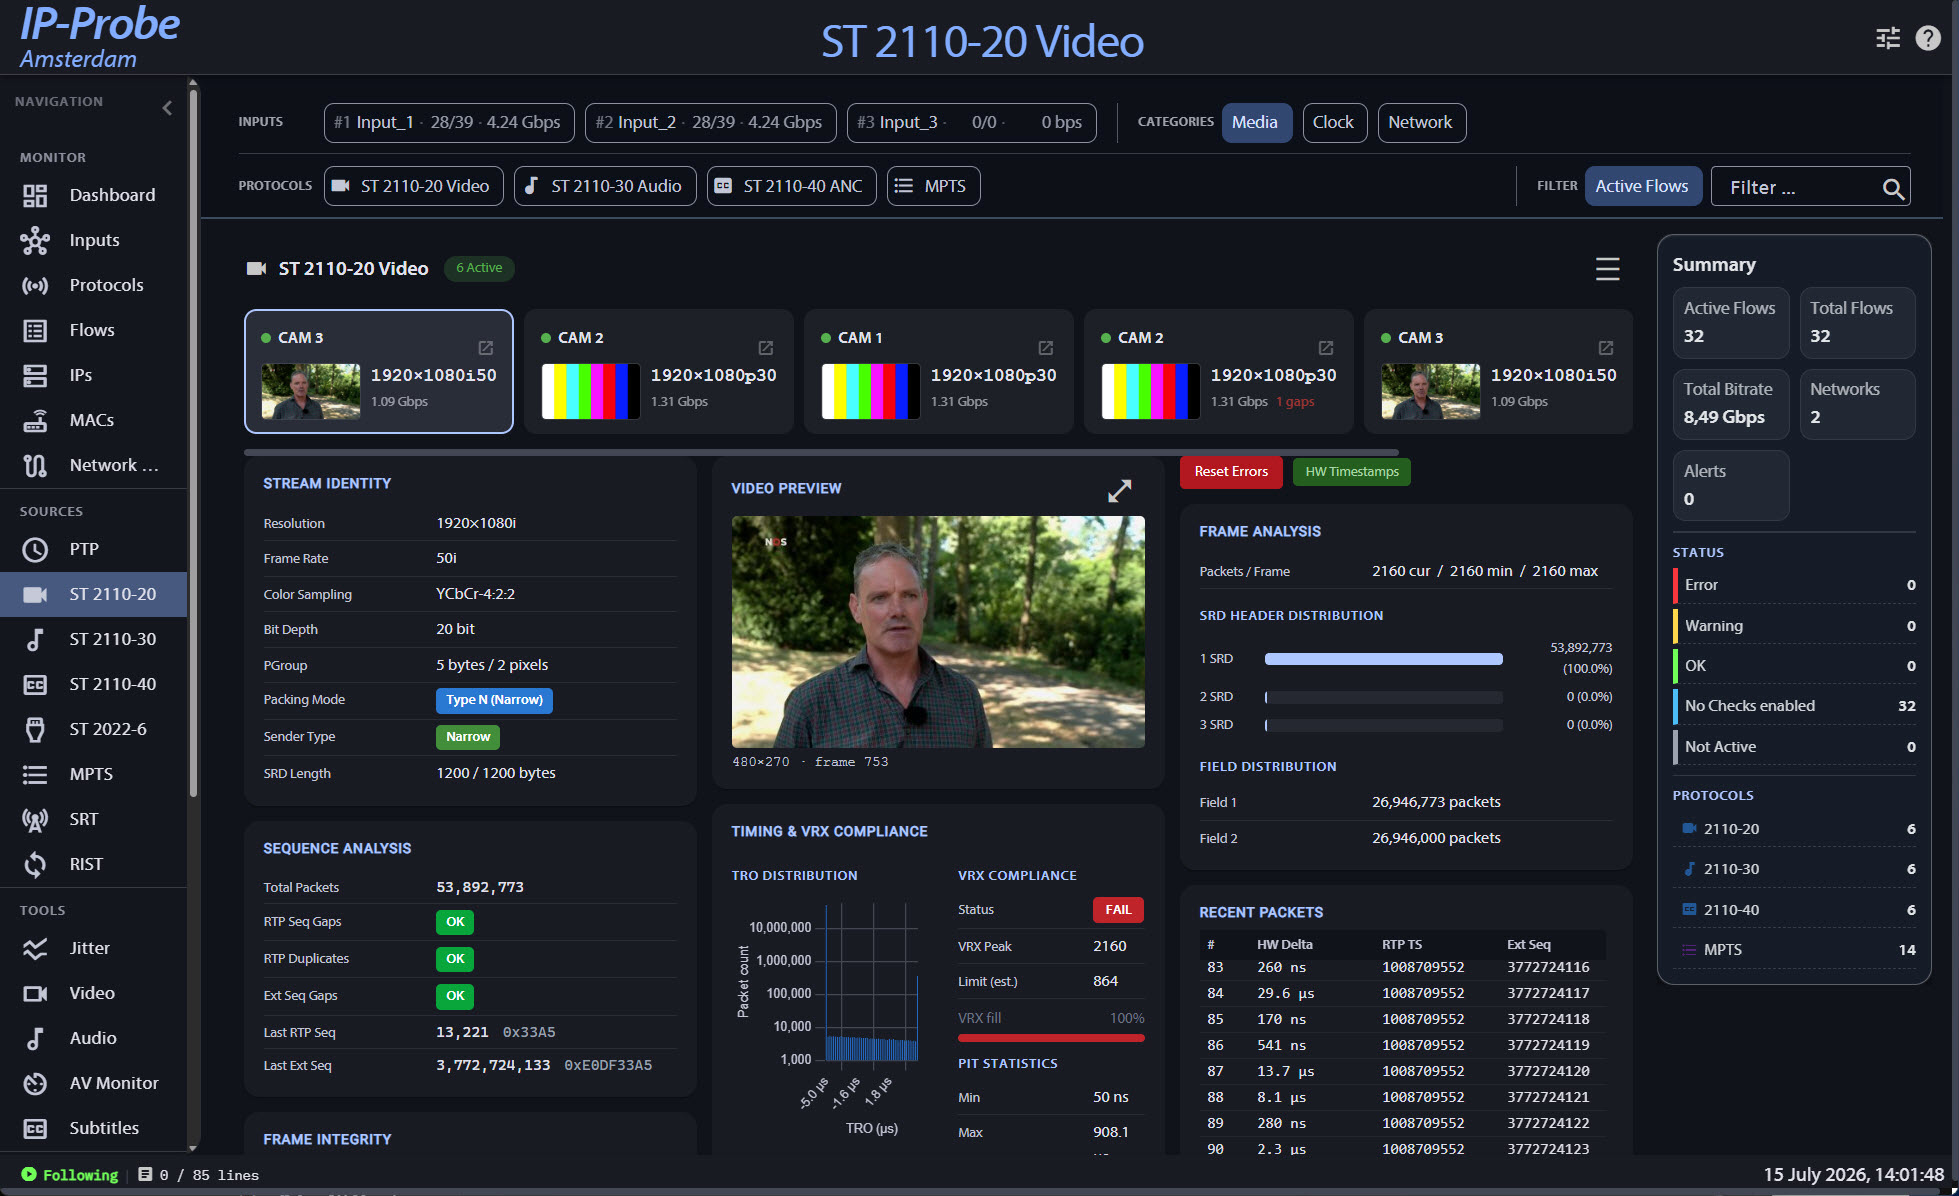Open pop-out icon on CAM 1 card
This screenshot has height=1196, width=1959.
click(1045, 348)
